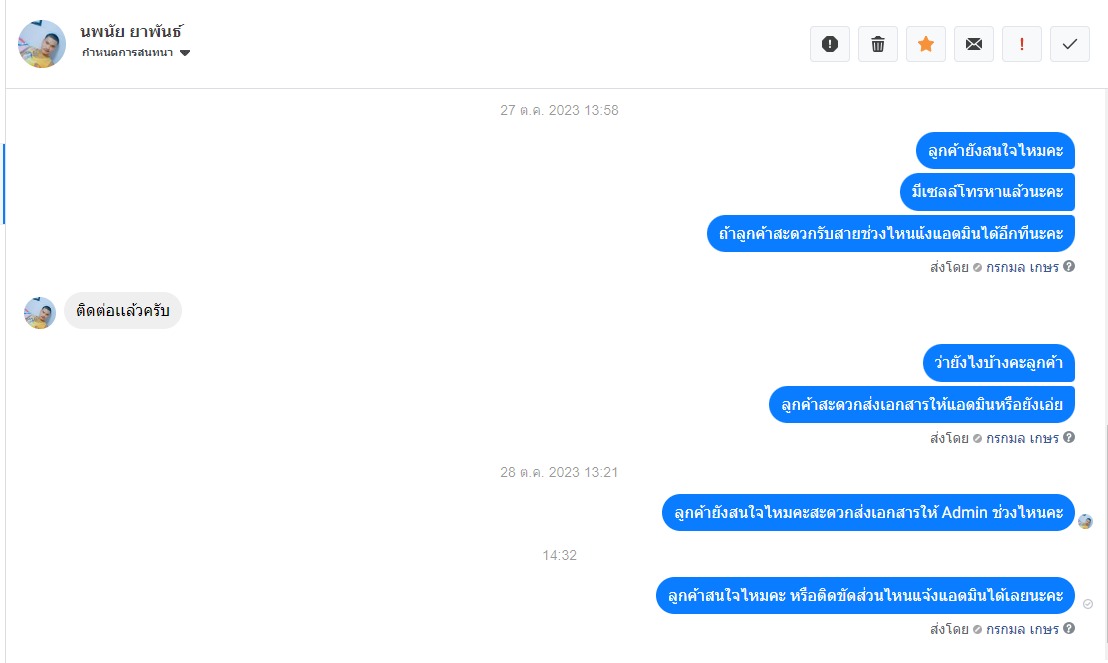
Task: Open นพนัย ยาพันธ์ profile picture in header
Action: (x=42, y=44)
